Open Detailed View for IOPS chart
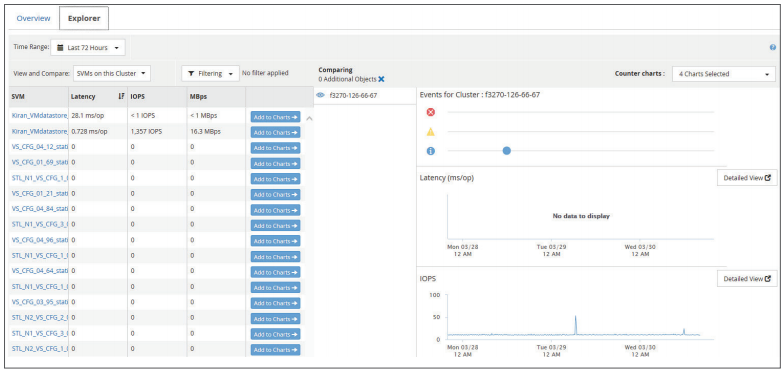 point(747,278)
